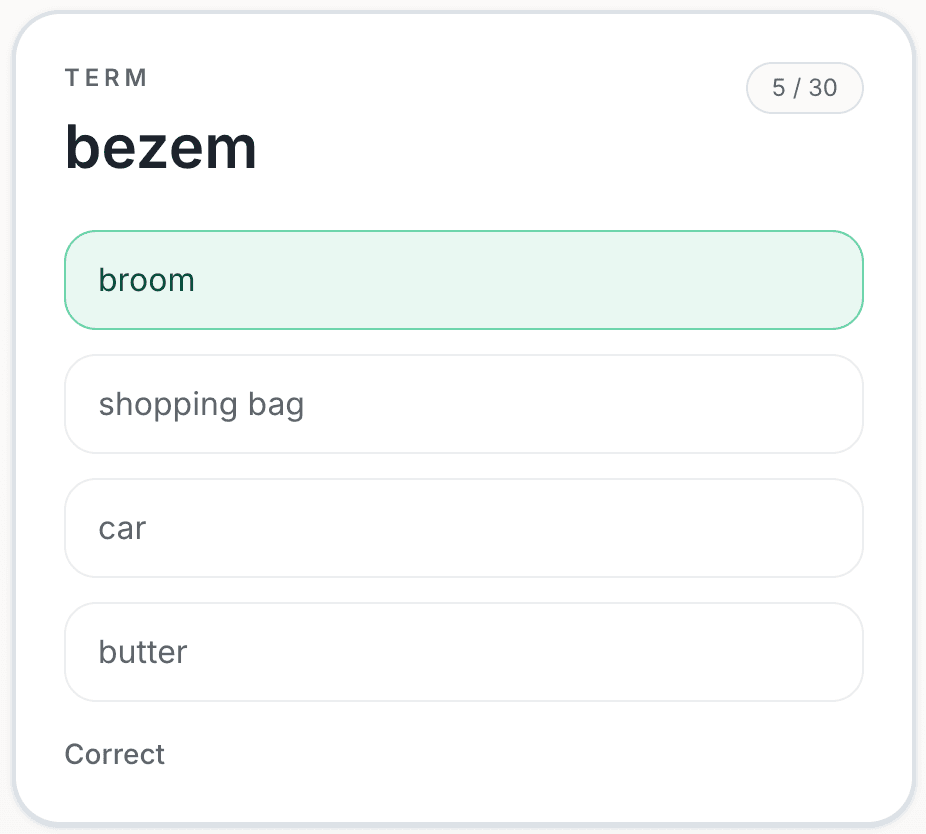This screenshot has width=926, height=834.
Task: Click the highlighted green "broom" answer
Action: tap(463, 280)
